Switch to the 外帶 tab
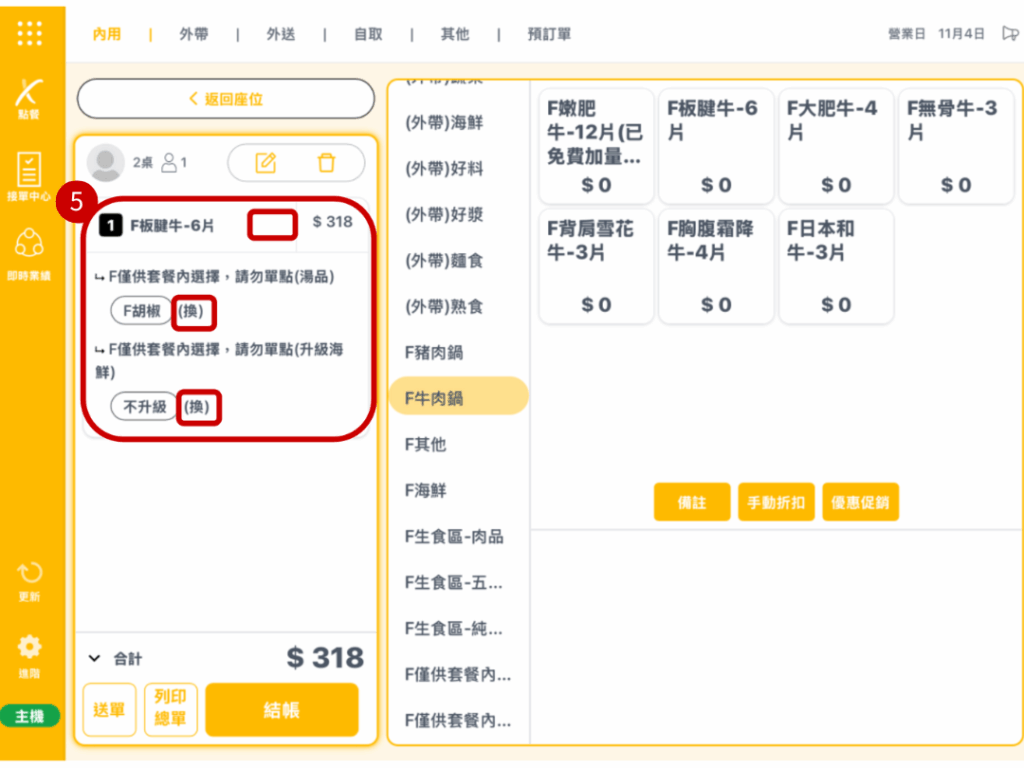1024x768 pixels. pyautogui.click(x=194, y=34)
